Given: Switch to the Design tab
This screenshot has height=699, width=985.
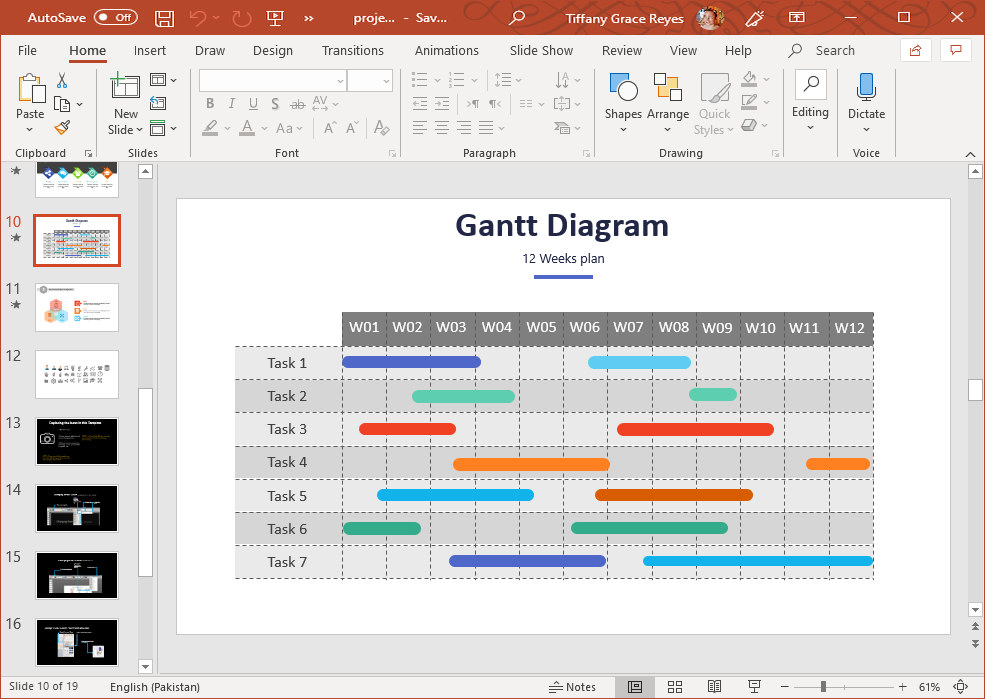Looking at the screenshot, I should (273, 50).
